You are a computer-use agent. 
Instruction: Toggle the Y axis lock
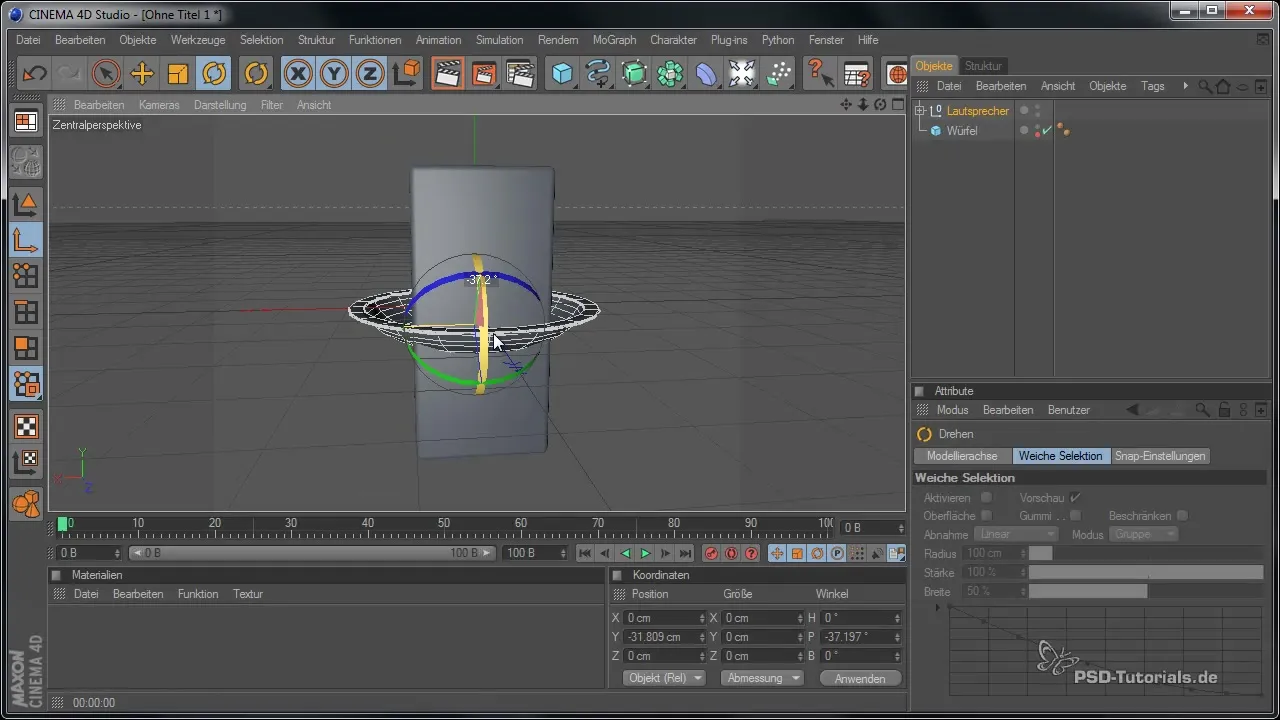pyautogui.click(x=333, y=73)
